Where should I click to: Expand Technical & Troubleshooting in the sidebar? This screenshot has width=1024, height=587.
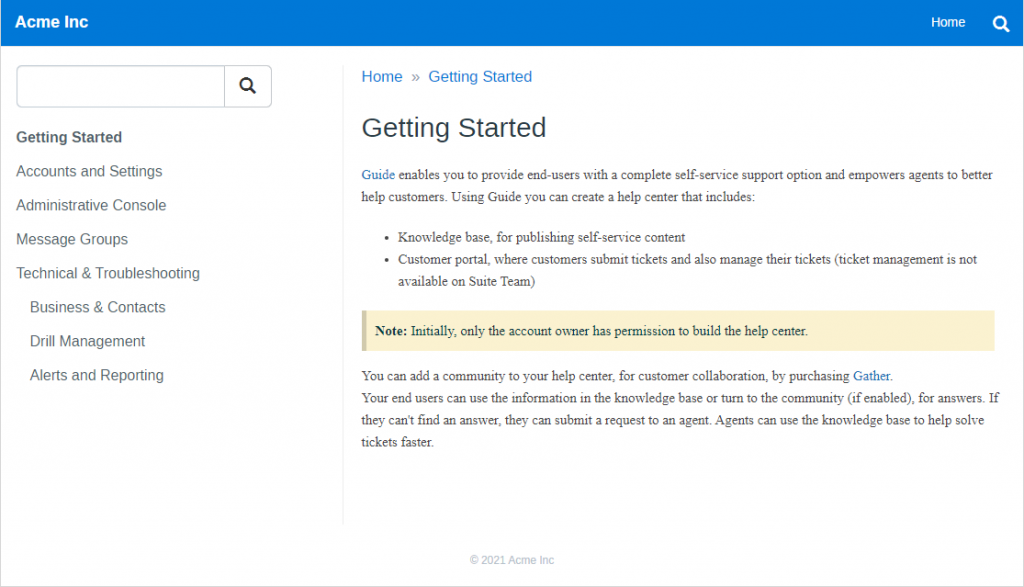pyautogui.click(x=107, y=273)
